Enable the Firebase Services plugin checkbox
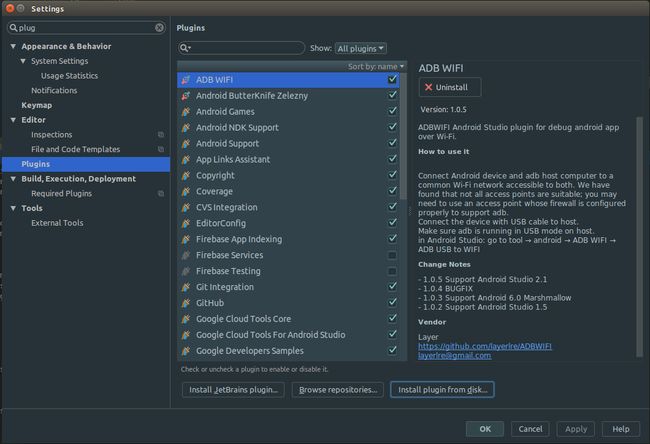Image resolution: width=650 pixels, height=444 pixels. point(392,255)
